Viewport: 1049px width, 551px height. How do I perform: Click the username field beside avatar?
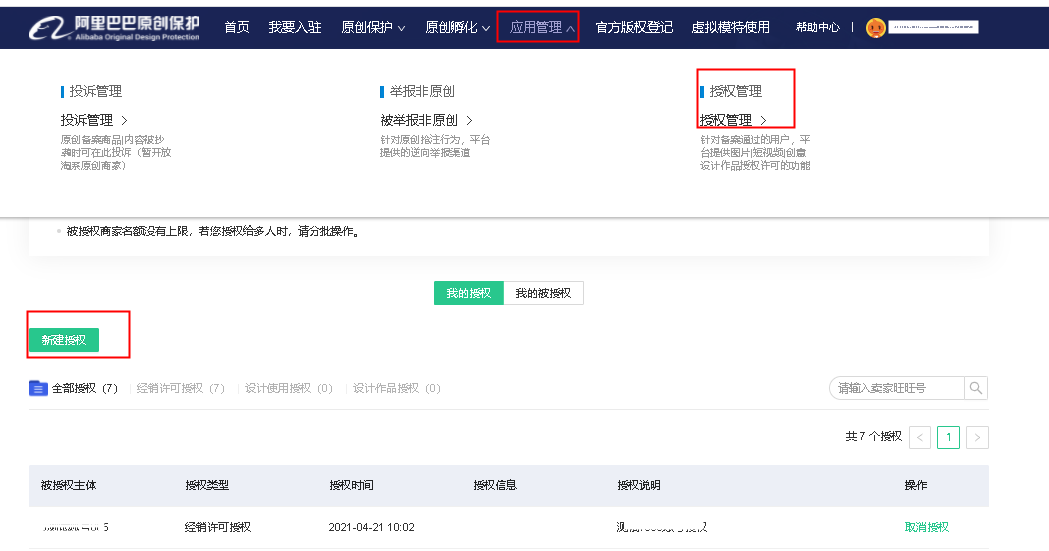pyautogui.click(x=933, y=27)
